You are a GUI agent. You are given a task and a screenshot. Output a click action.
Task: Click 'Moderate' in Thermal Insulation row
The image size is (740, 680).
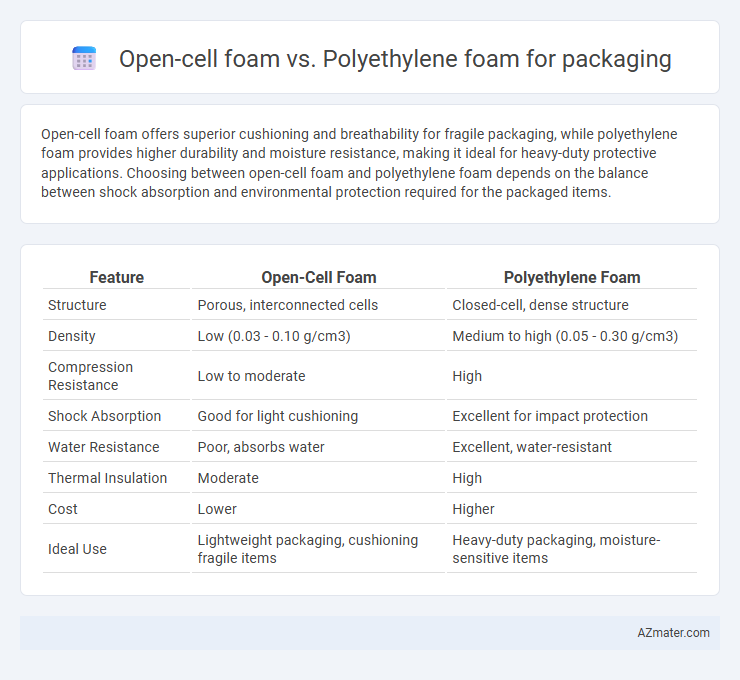228,478
